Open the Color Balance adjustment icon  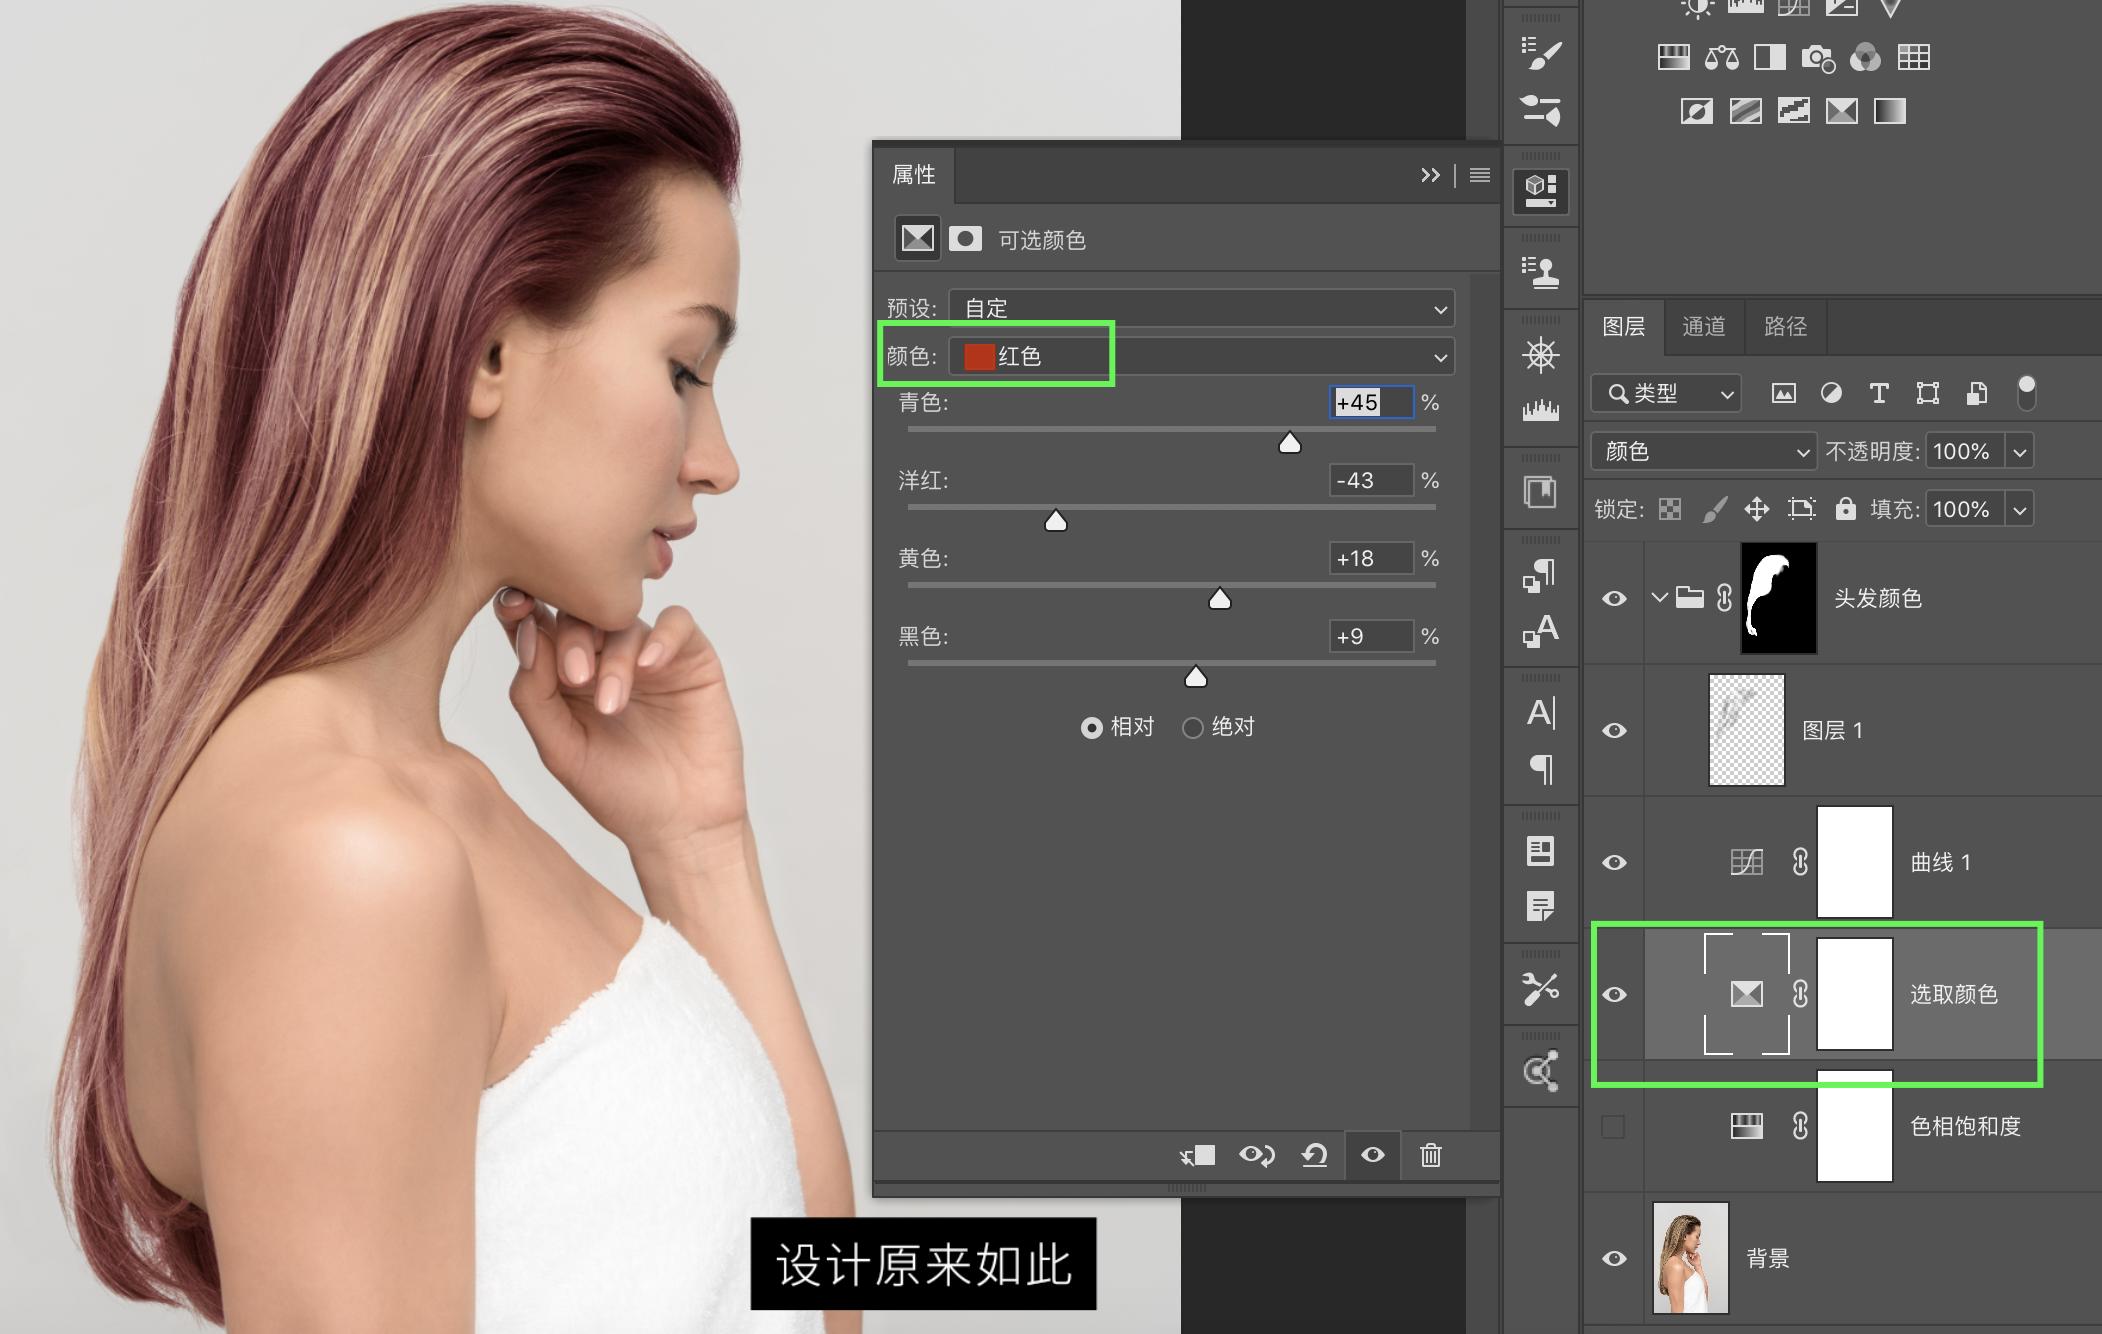click(x=1721, y=57)
